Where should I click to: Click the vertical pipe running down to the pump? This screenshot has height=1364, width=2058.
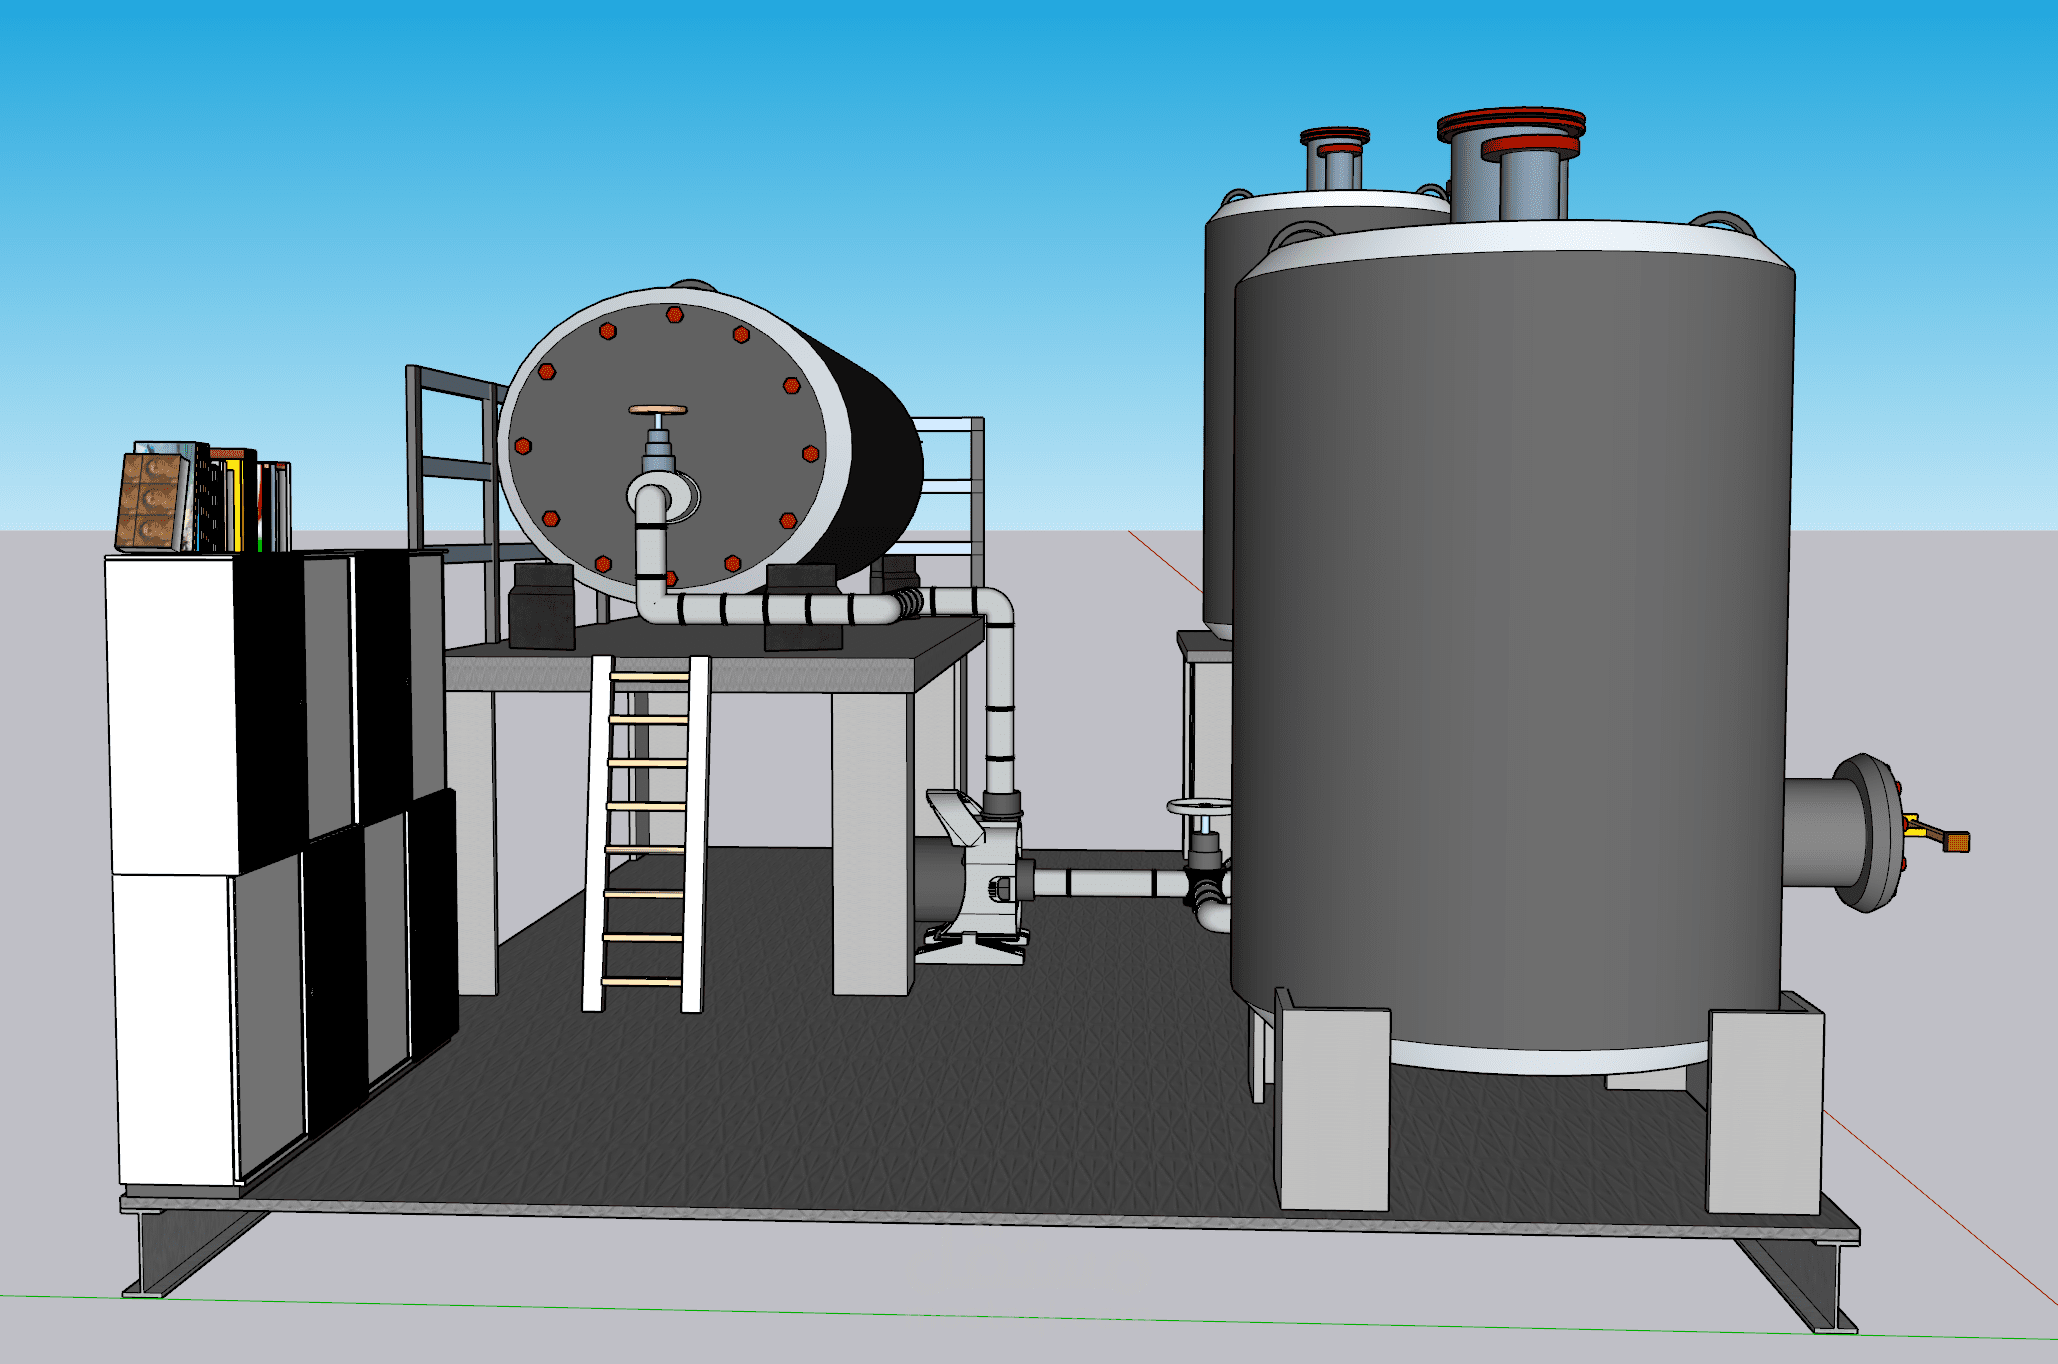coord(999,700)
